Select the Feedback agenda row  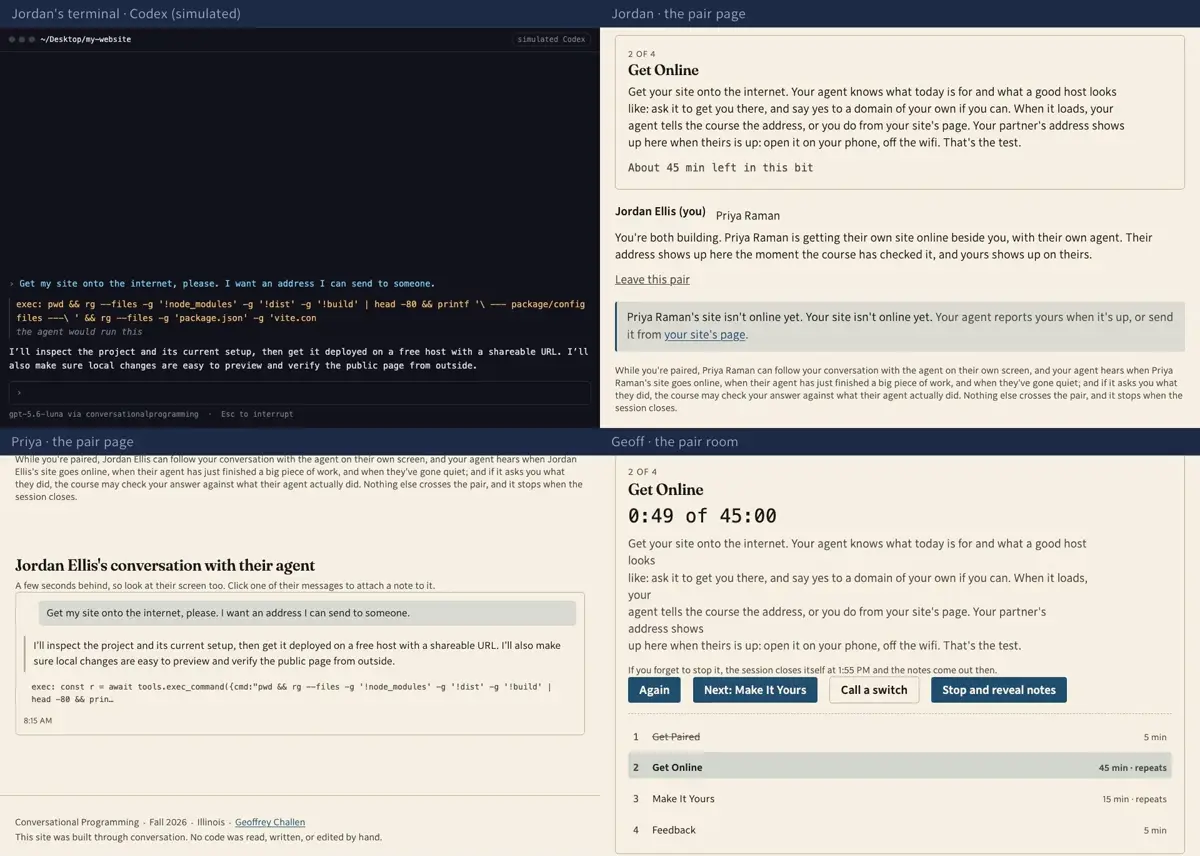coord(900,830)
